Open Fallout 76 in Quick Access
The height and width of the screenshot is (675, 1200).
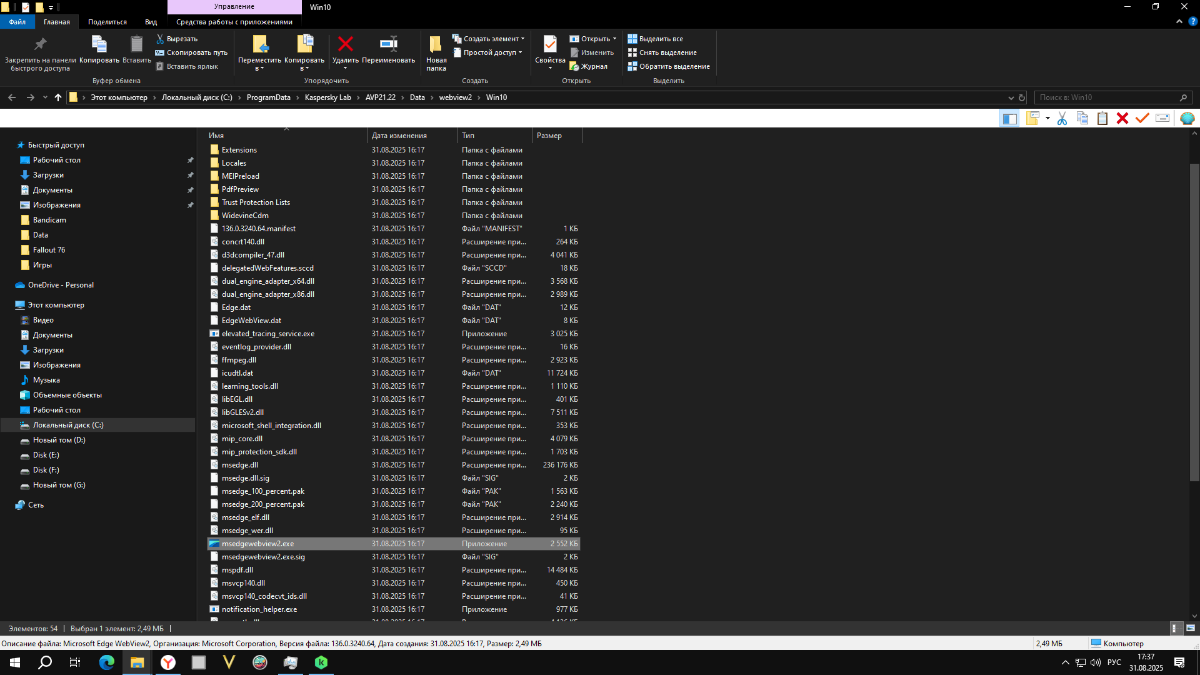point(50,250)
